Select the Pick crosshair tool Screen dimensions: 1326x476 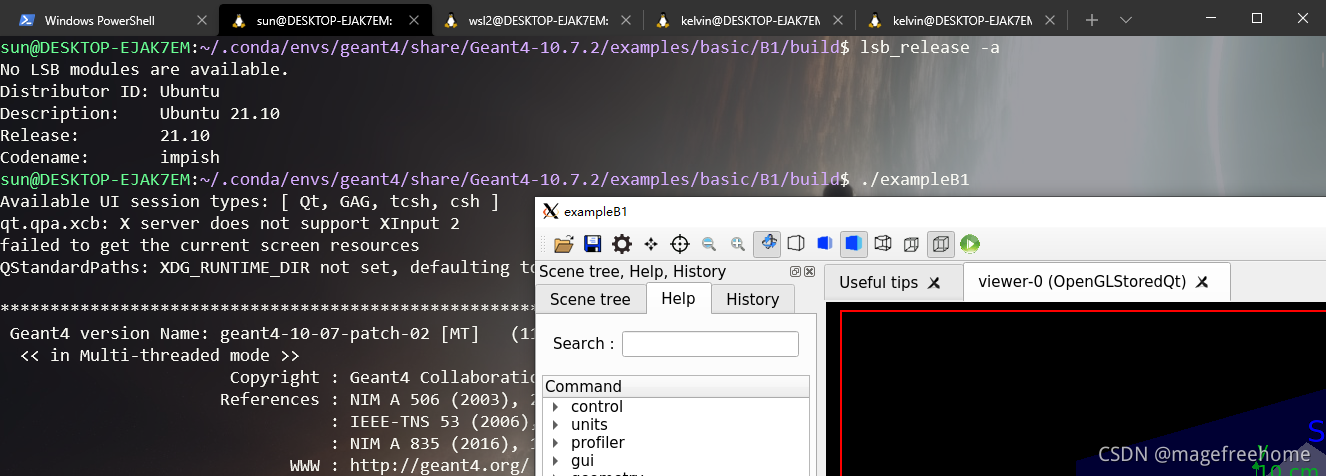click(680, 244)
